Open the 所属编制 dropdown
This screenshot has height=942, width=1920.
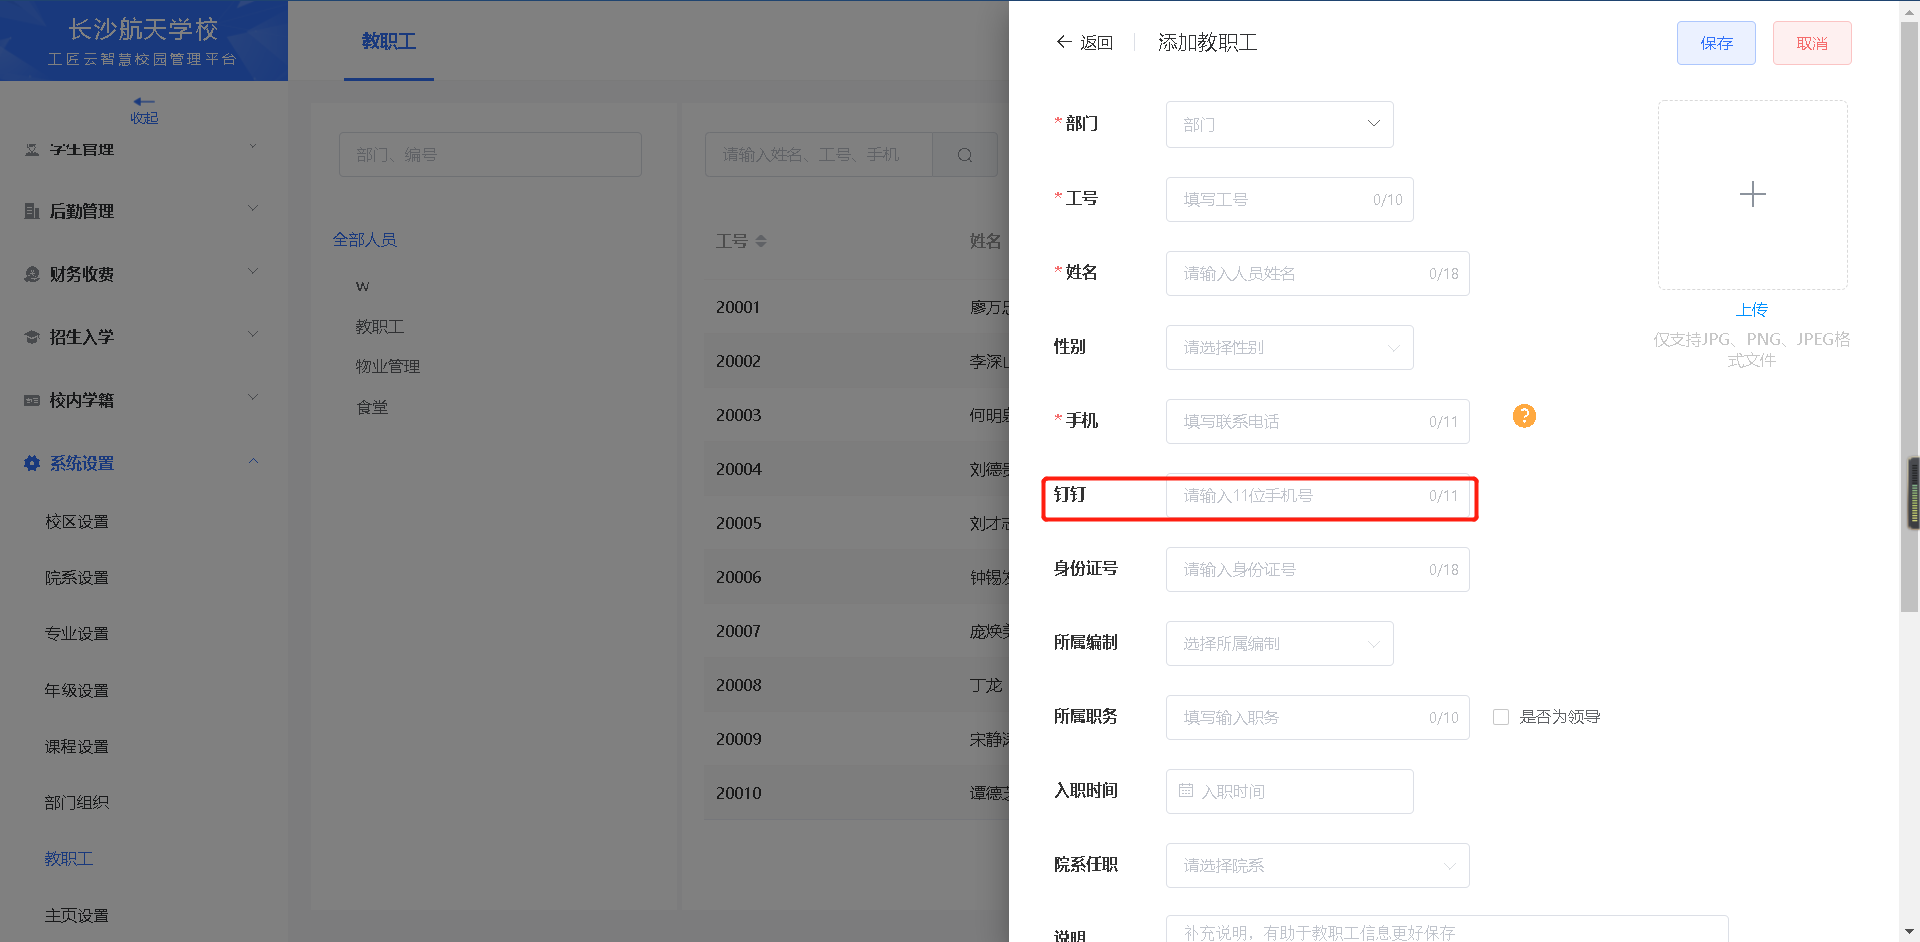[1279, 643]
